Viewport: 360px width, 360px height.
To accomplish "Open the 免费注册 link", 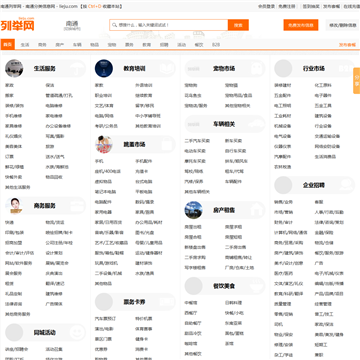I will 287,6.
